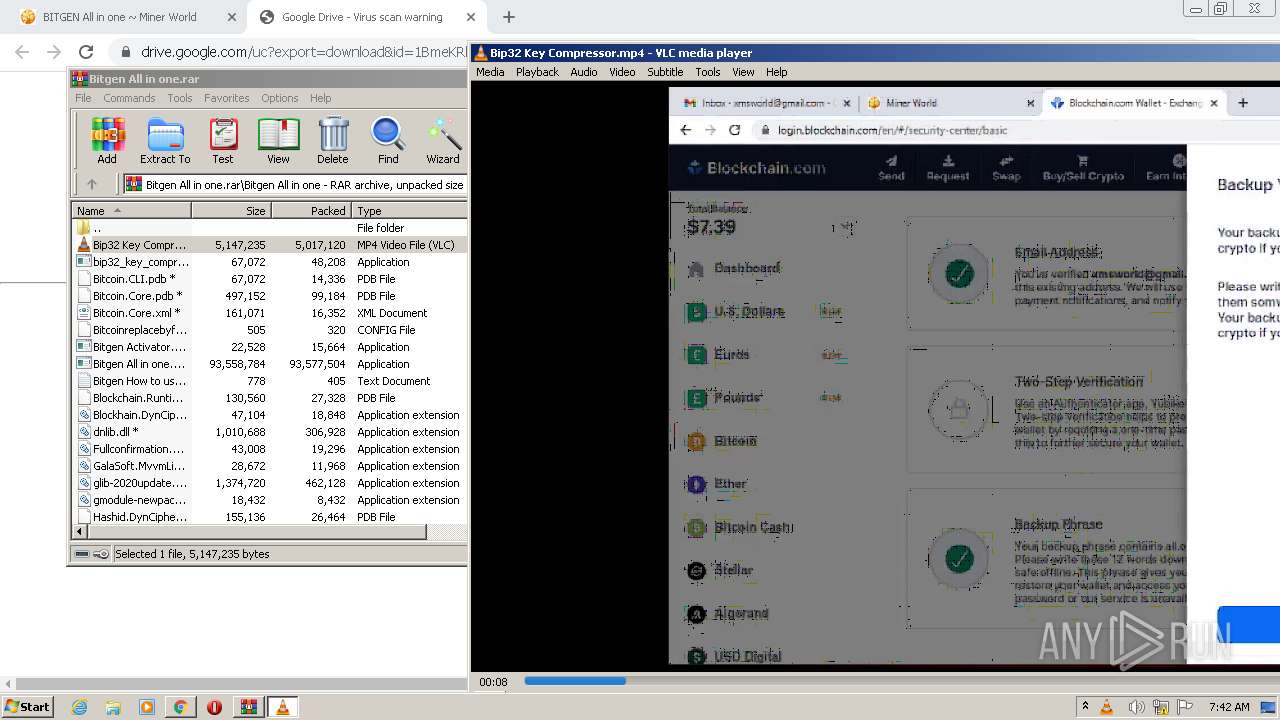The image size is (1280, 720).
Task: Close the Google Drive virus scan tab
Action: click(x=471, y=17)
